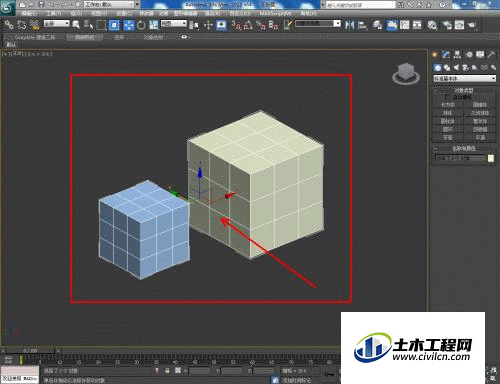Open the Standard Primitives category dropdown
The height and width of the screenshot is (384, 500).
[464, 78]
